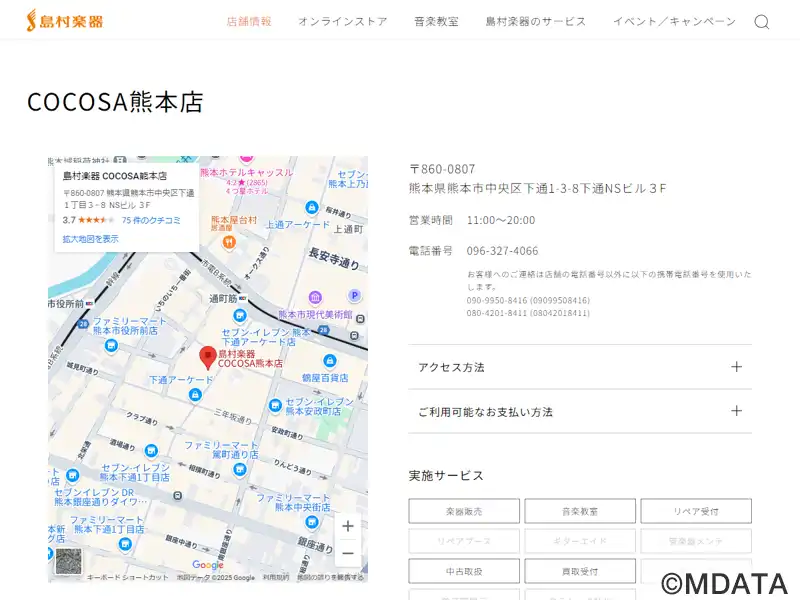The width and height of the screenshot is (800, 600).
Task: Click the 楽器販売 service button
Action: click(464, 511)
